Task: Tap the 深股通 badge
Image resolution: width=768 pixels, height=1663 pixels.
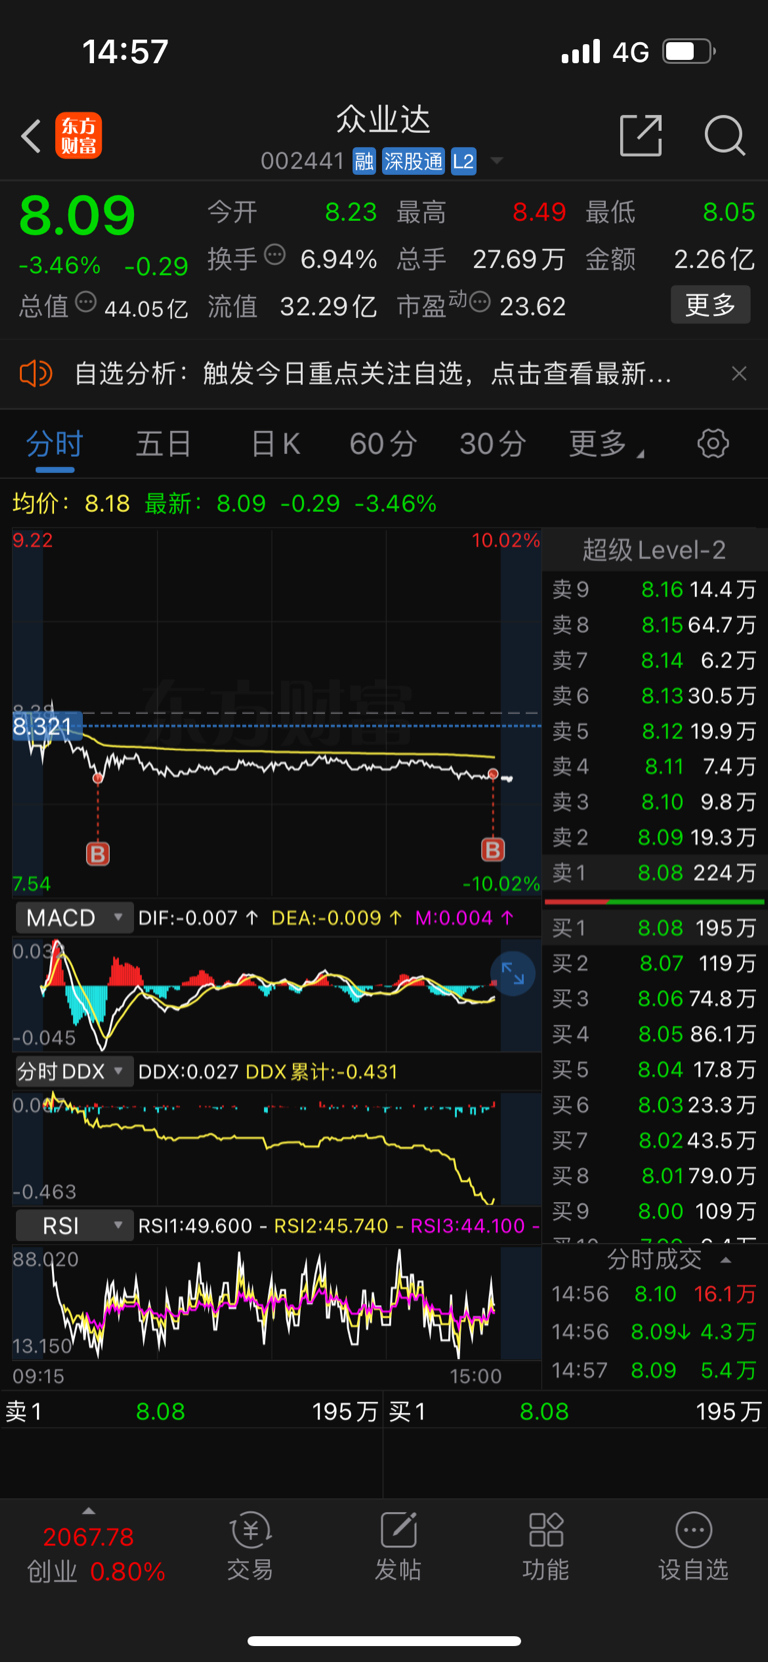Action: (413, 162)
